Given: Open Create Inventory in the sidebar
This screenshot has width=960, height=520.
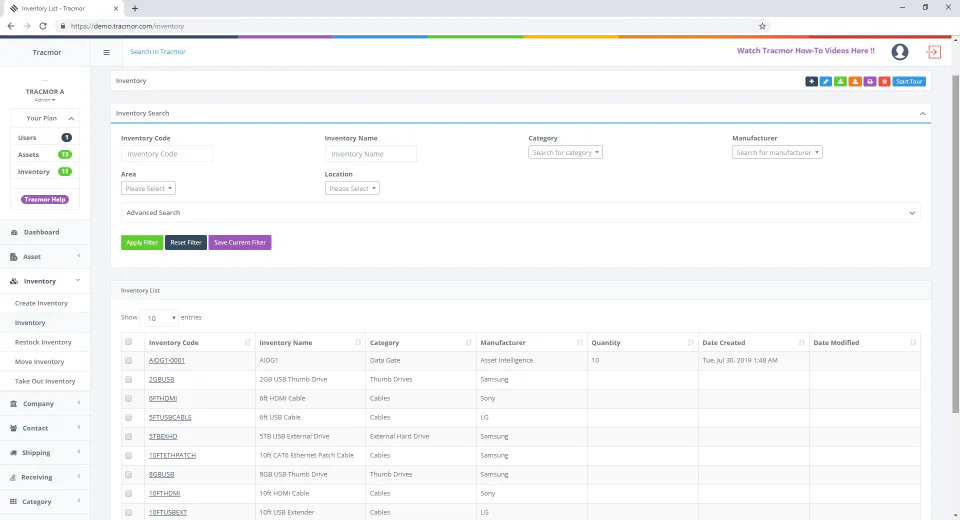Looking at the screenshot, I should pos(41,303).
